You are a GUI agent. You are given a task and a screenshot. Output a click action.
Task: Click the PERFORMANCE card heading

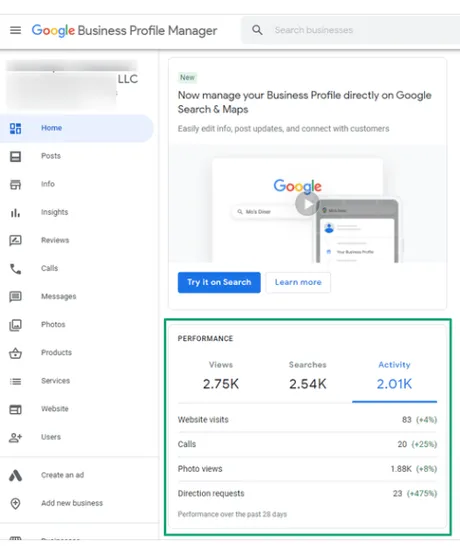(205, 338)
